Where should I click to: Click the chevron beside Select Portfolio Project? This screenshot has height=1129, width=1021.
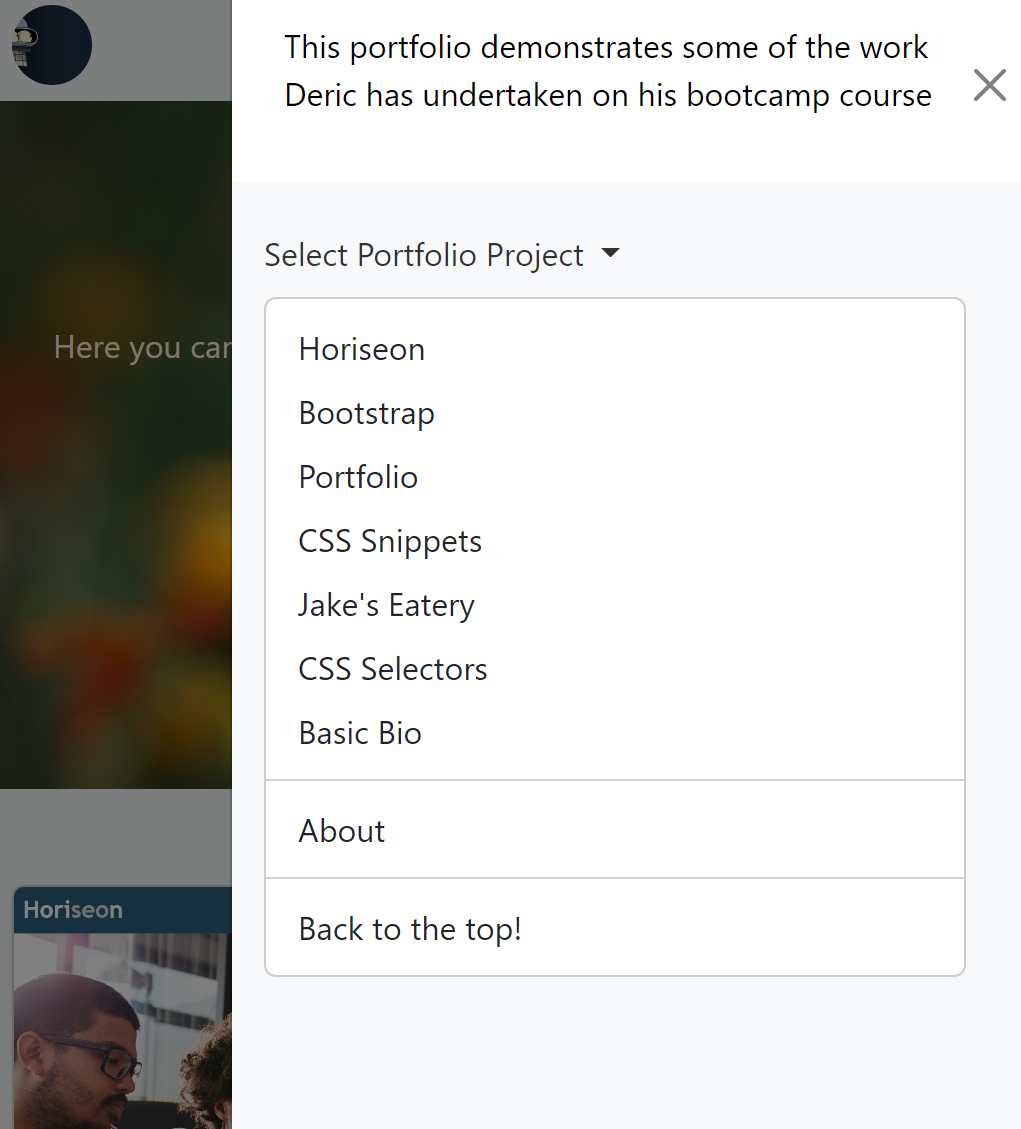coord(611,254)
